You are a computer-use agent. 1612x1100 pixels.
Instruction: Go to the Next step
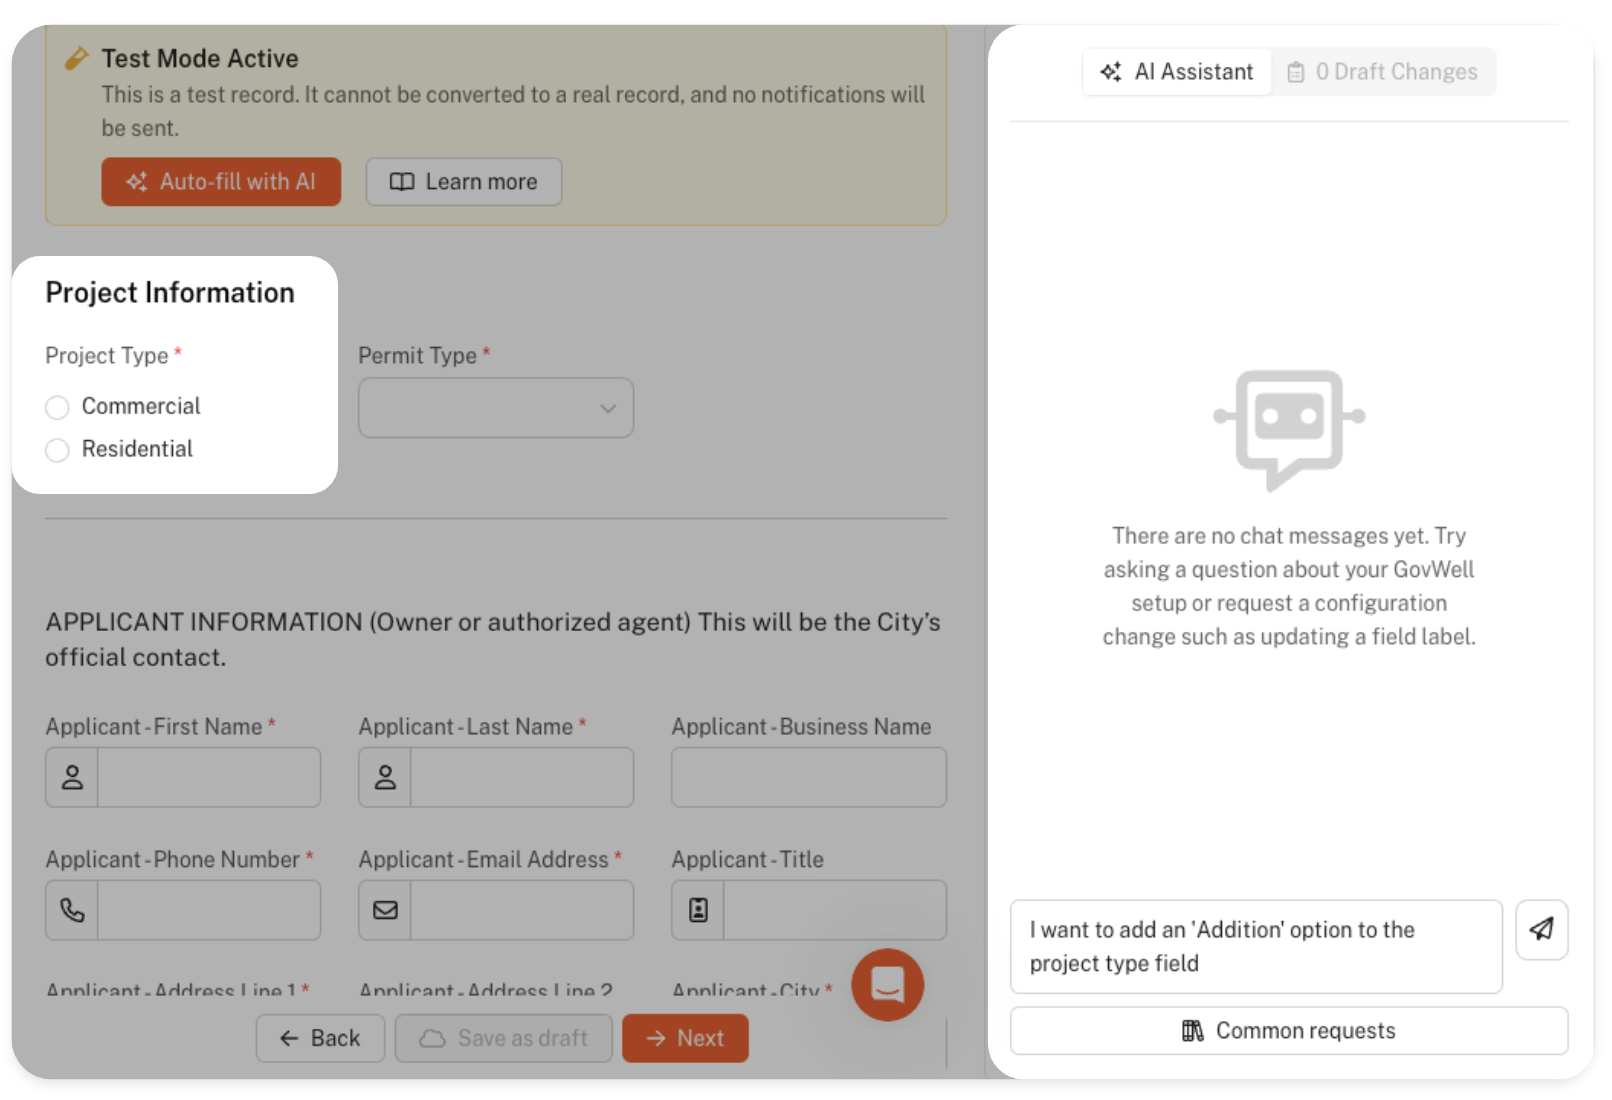pos(685,1038)
